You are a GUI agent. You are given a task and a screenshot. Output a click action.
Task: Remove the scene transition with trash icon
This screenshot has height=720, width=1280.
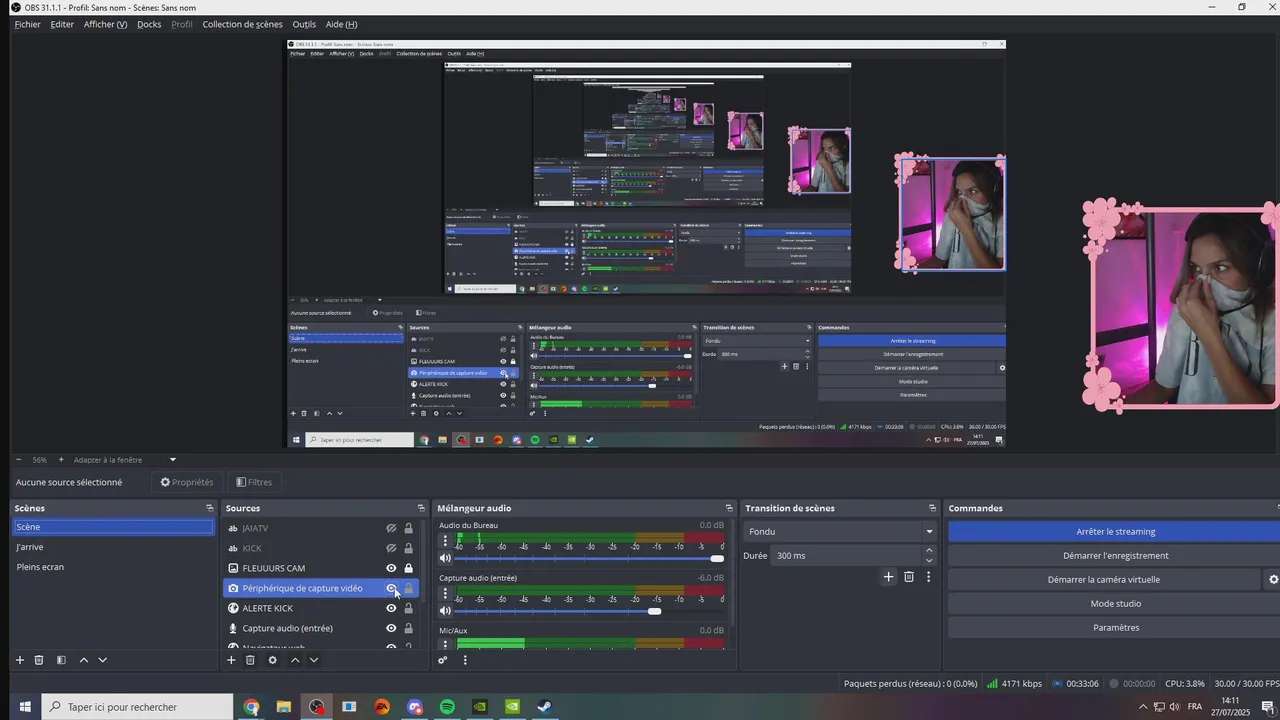coord(909,577)
